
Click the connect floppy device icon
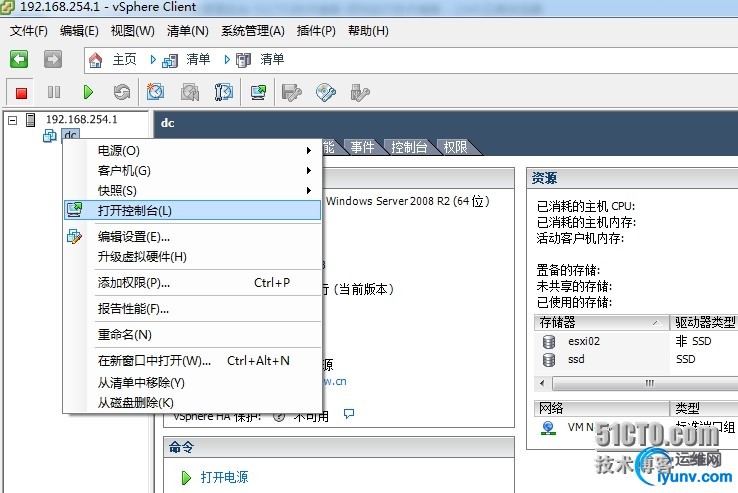pyautogui.click(x=291, y=92)
